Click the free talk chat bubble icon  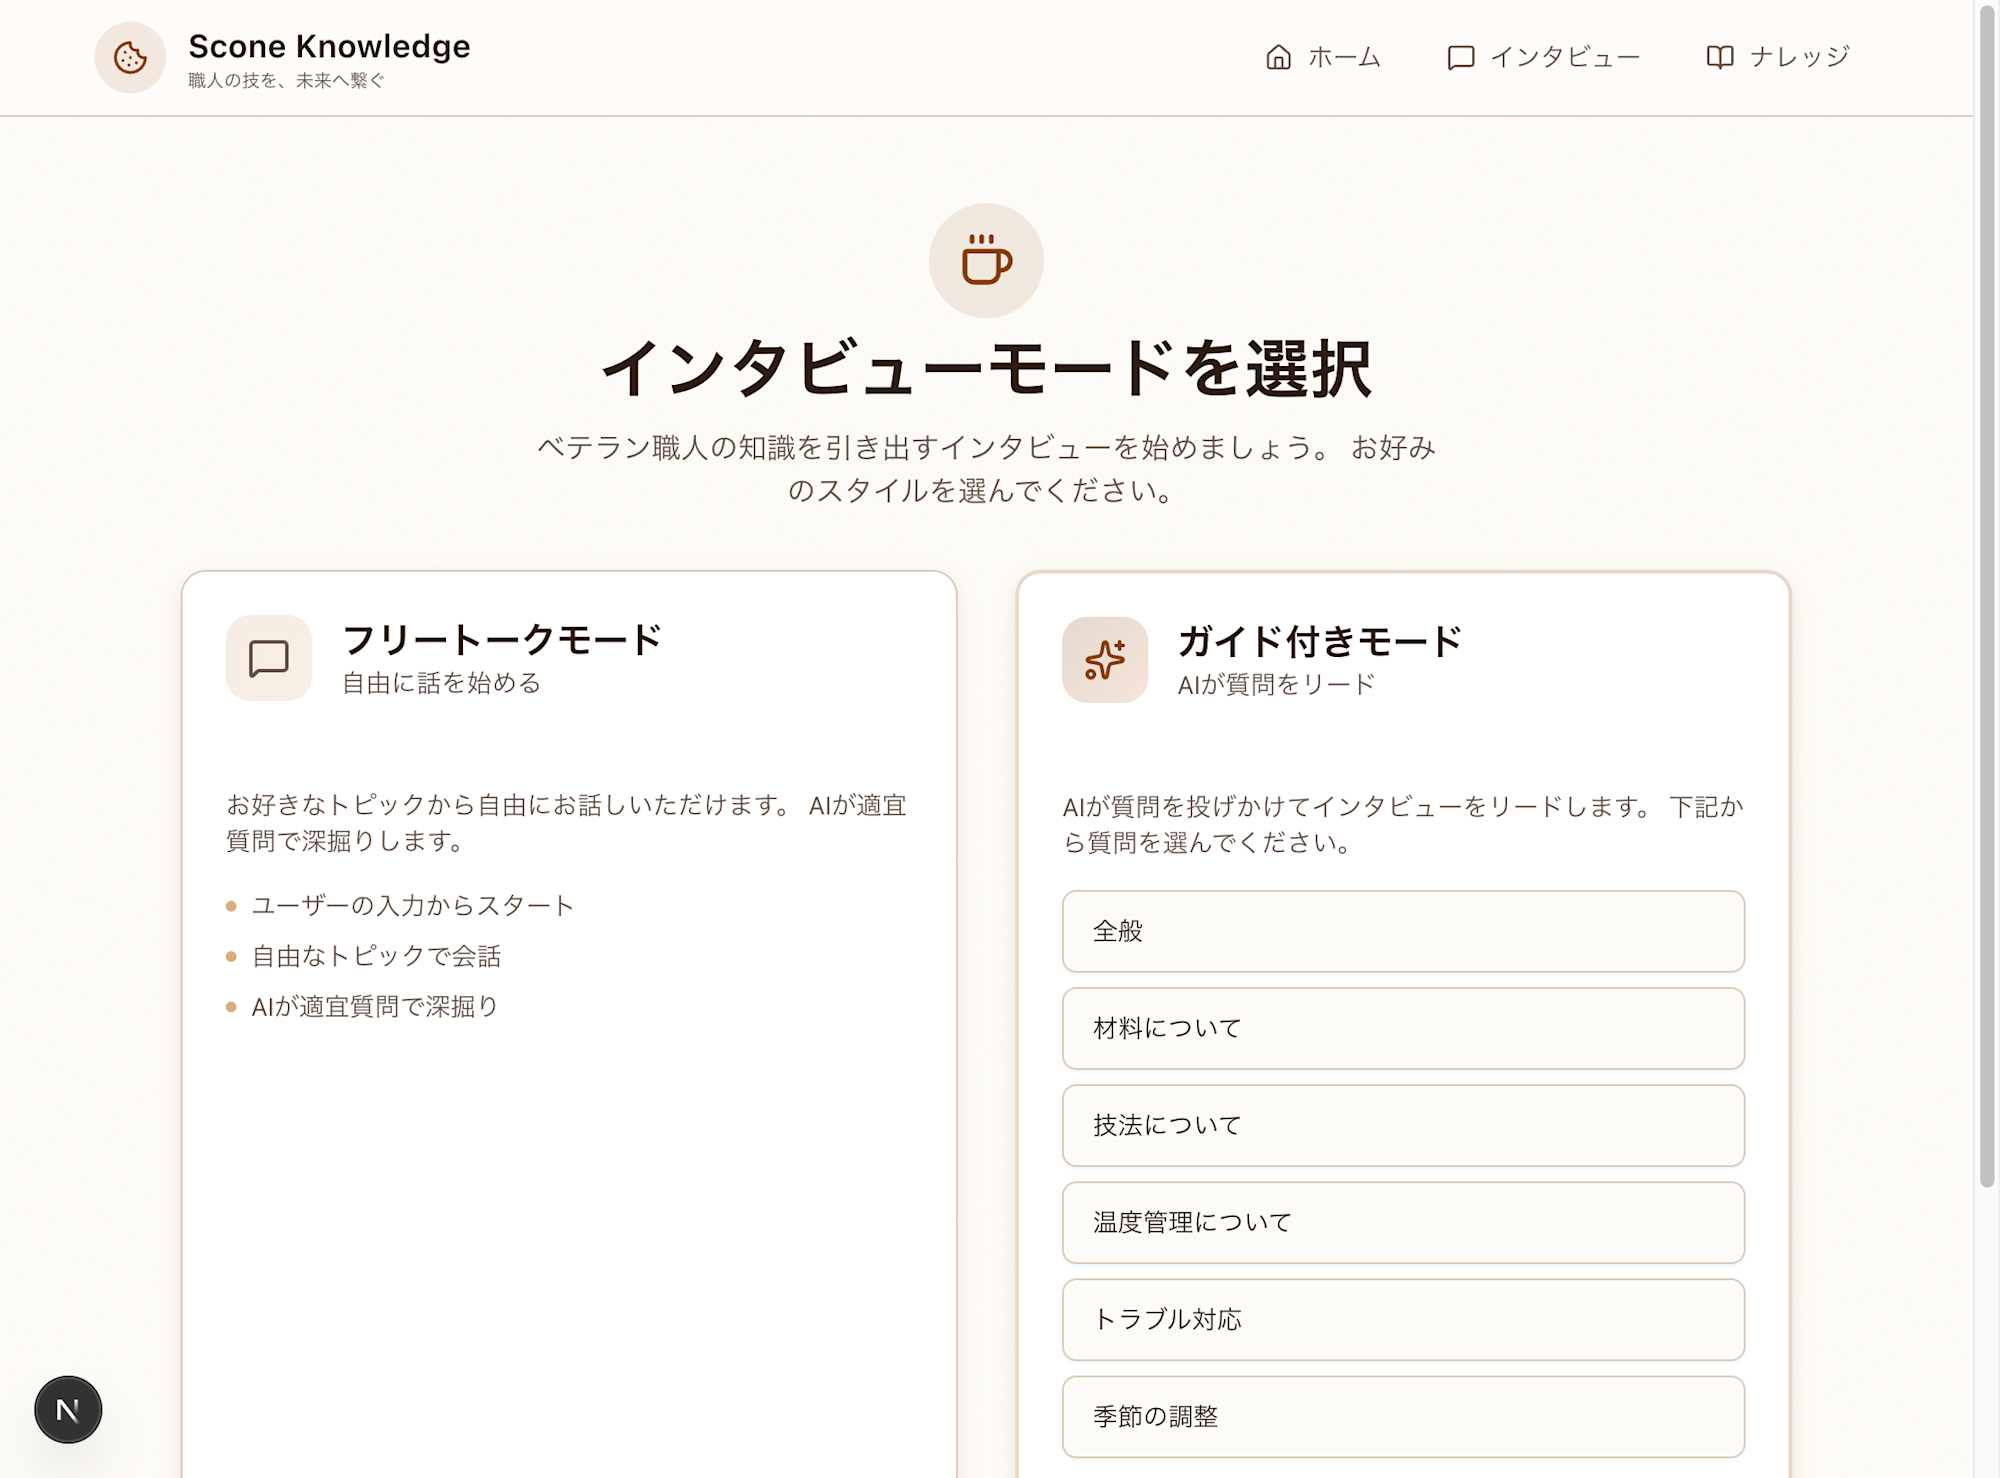268,658
